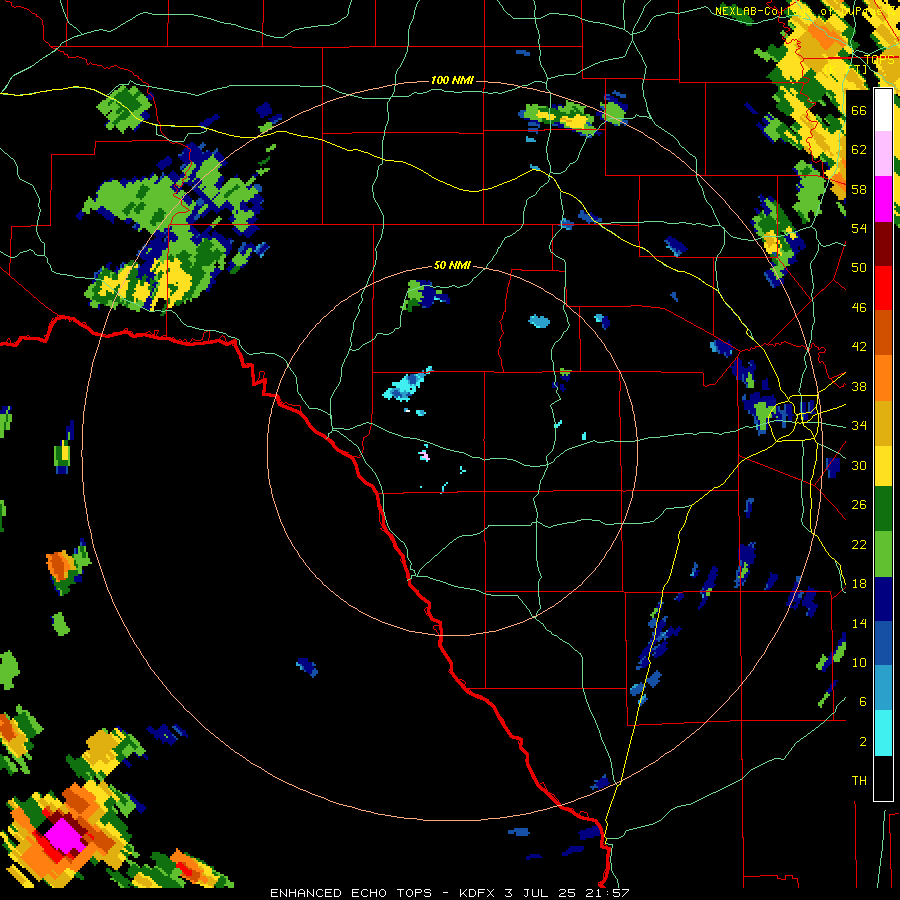This screenshot has height=900, width=900.
Task: Pick the dark red legend swatch
Action: (x=883, y=243)
